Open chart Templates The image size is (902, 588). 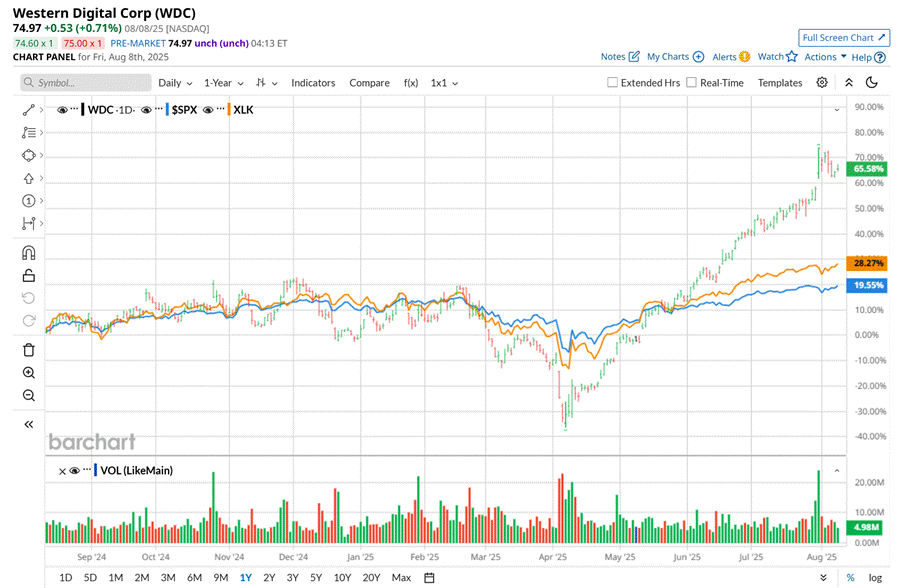[x=779, y=83]
